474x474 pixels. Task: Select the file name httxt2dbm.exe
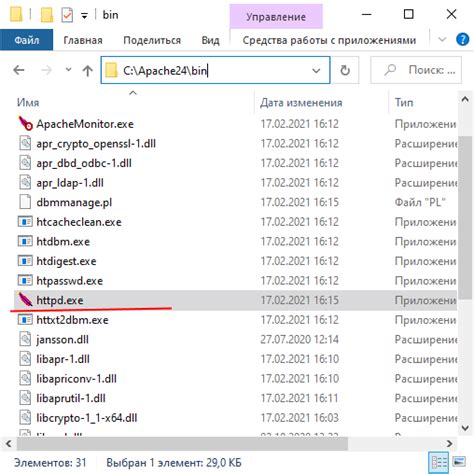(72, 320)
